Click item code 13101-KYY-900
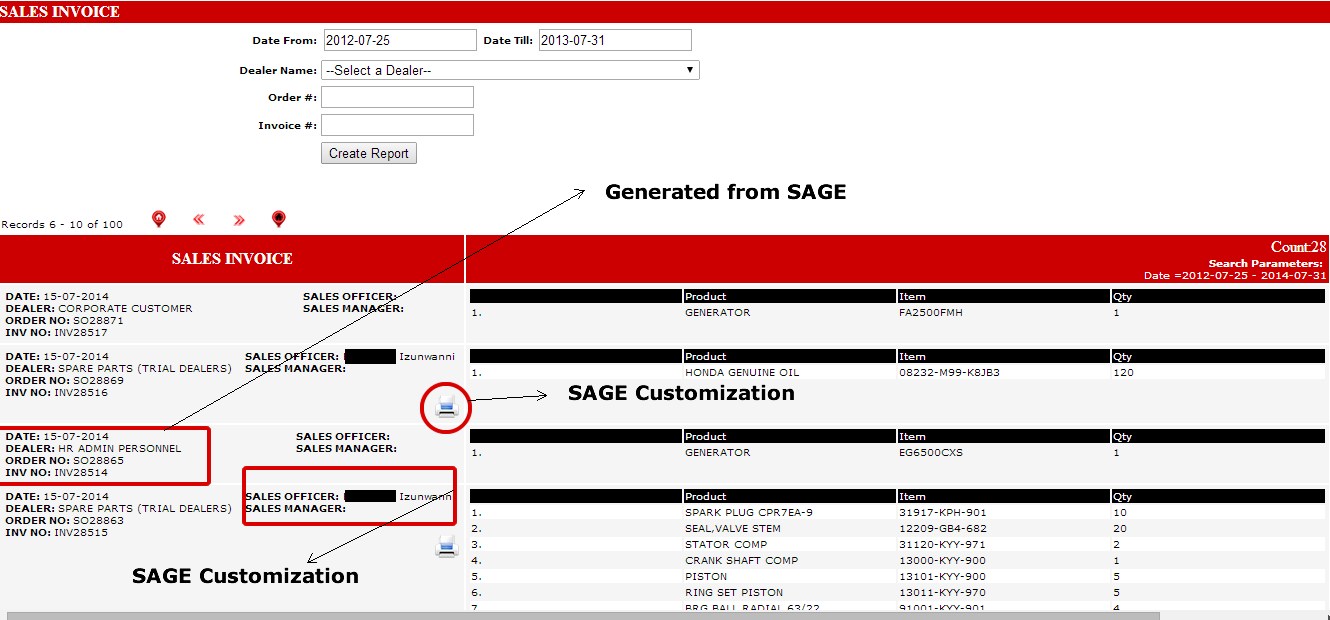Viewport: 1330px width, 620px height. pyautogui.click(x=943, y=576)
